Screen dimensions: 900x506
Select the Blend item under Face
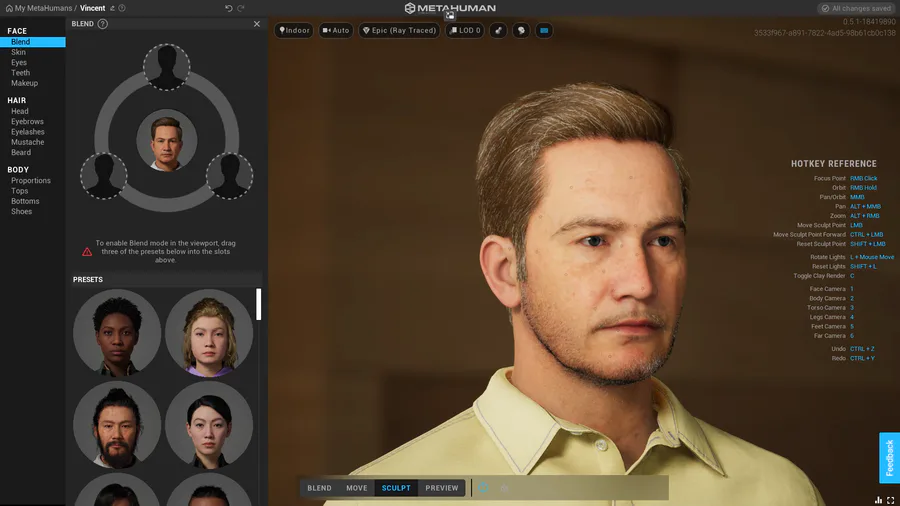click(33, 42)
